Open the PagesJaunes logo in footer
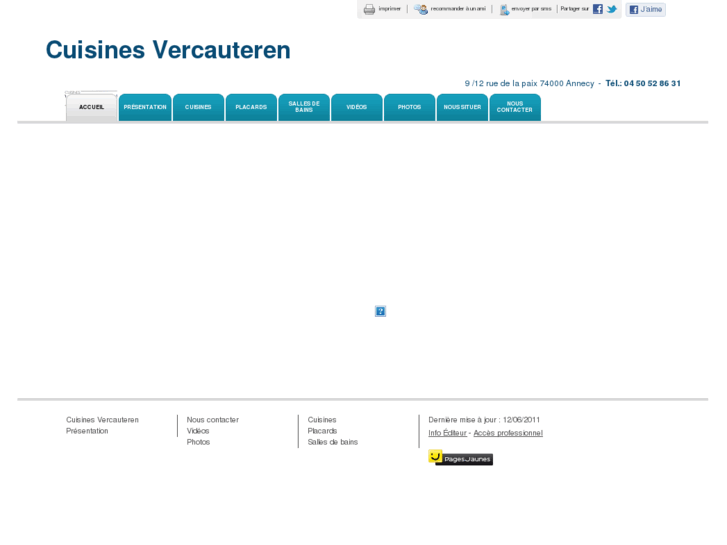Image resolution: width=727 pixels, height=545 pixels. click(x=460, y=458)
